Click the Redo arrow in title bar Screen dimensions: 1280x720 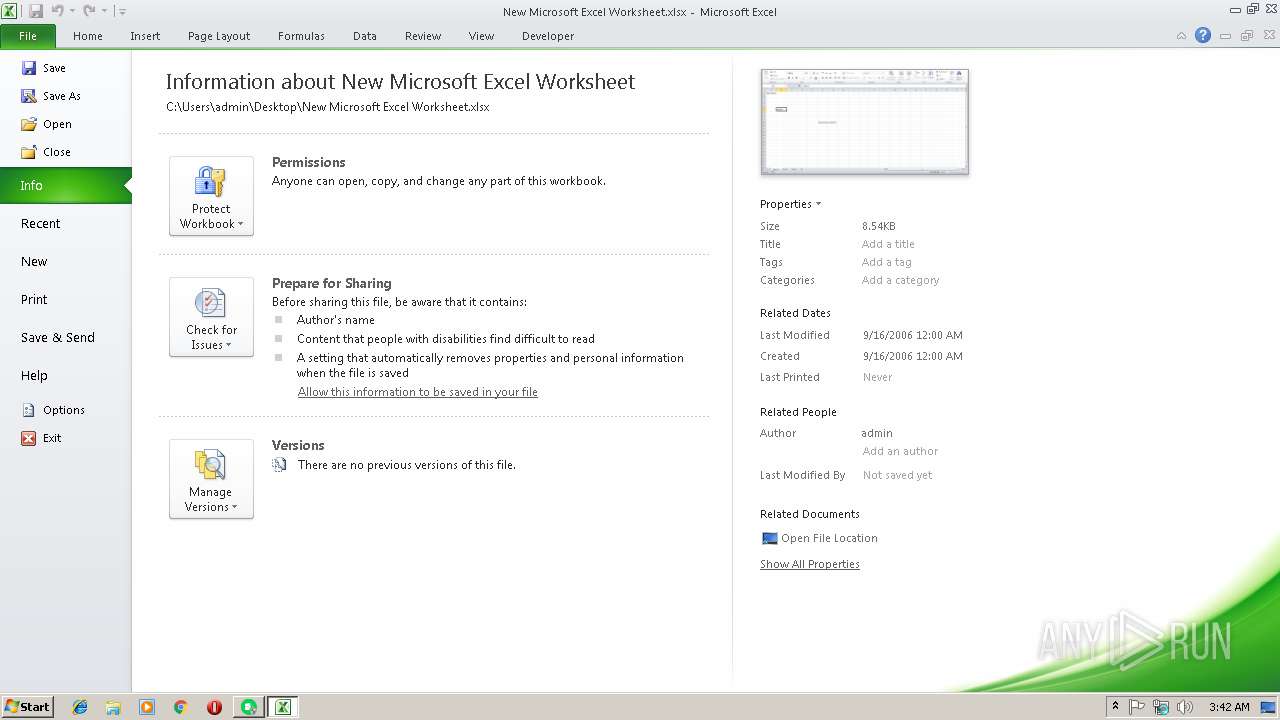point(89,11)
